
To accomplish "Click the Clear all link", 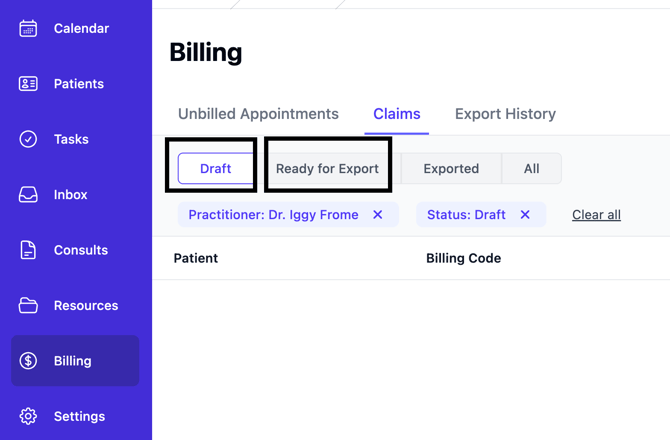I will pos(596,215).
